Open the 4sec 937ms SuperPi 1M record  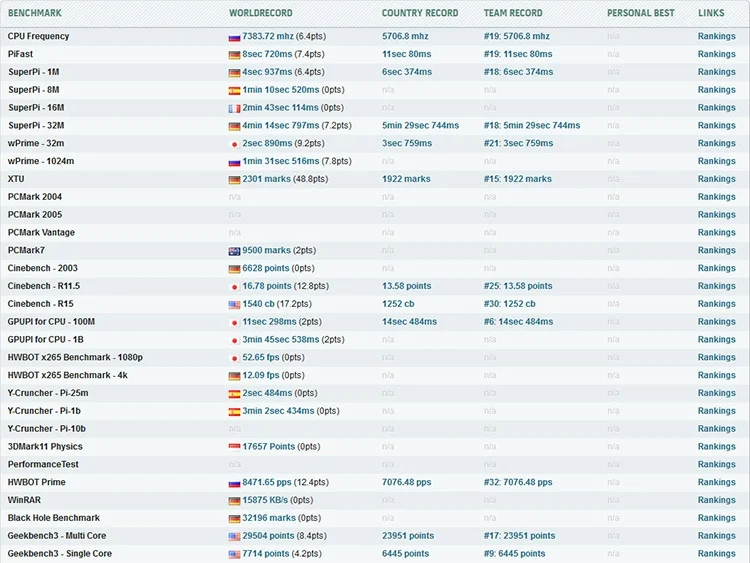pos(267,72)
